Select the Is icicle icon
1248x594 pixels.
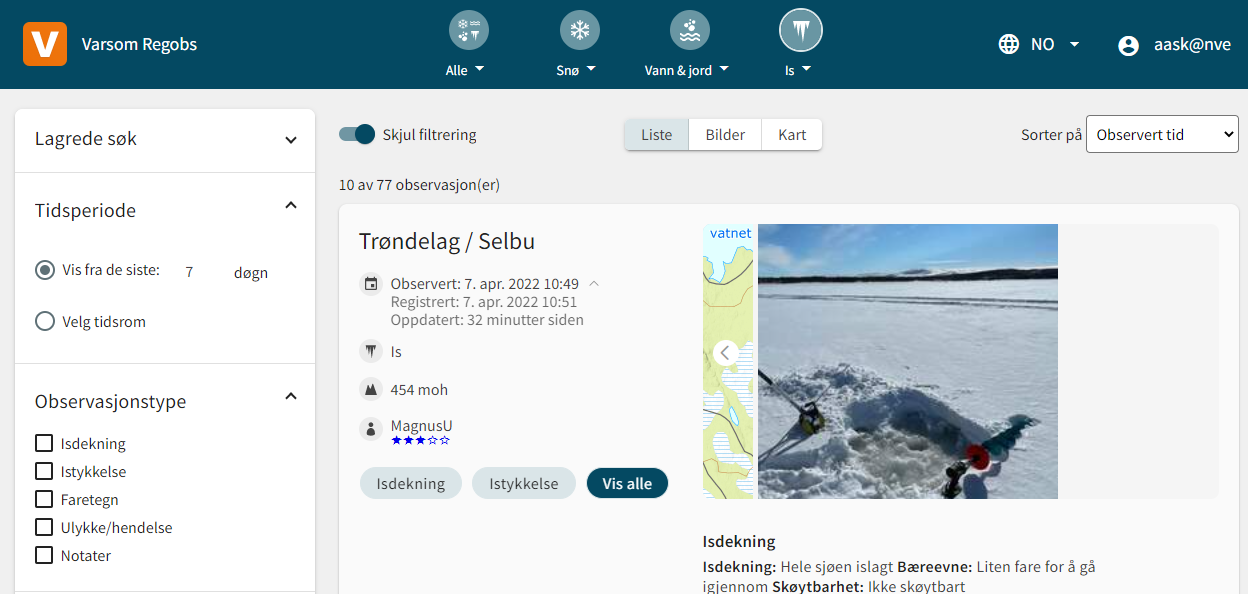click(x=800, y=30)
